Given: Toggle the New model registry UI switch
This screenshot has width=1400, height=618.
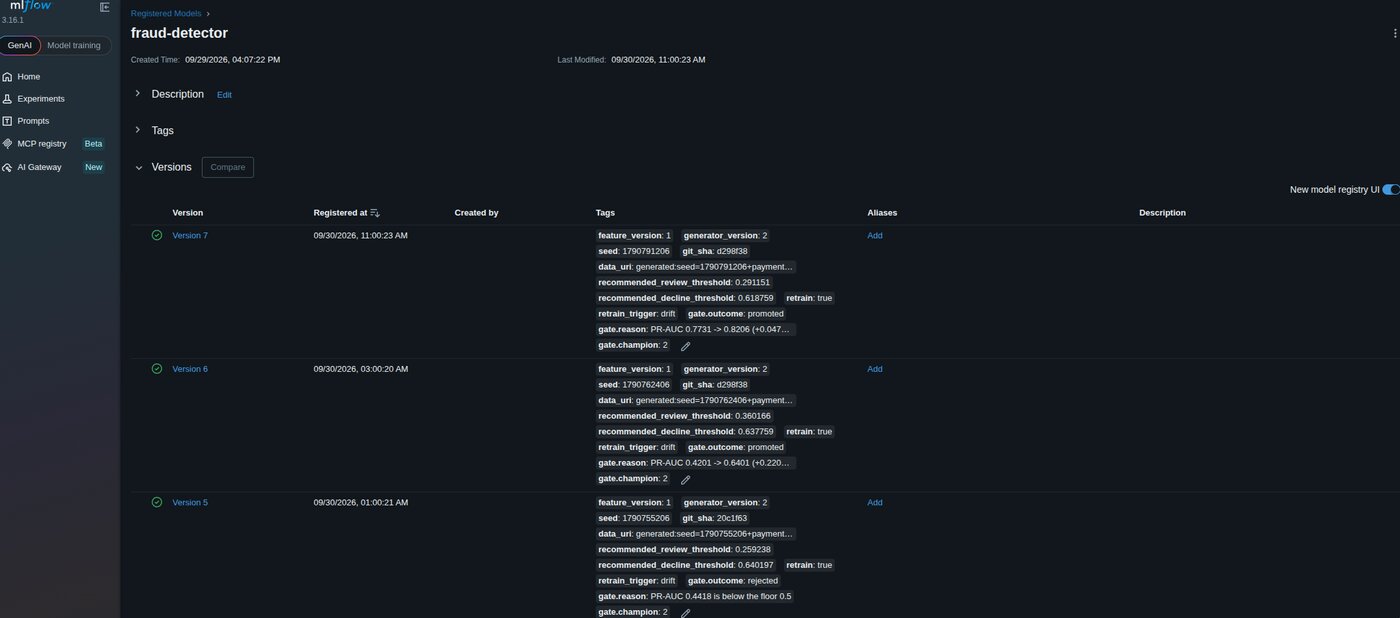Looking at the screenshot, I should [1391, 190].
